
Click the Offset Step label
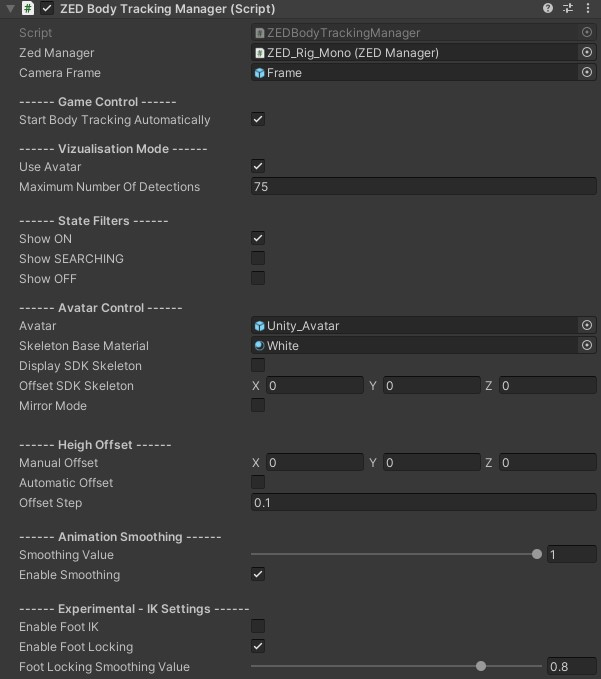click(51, 503)
